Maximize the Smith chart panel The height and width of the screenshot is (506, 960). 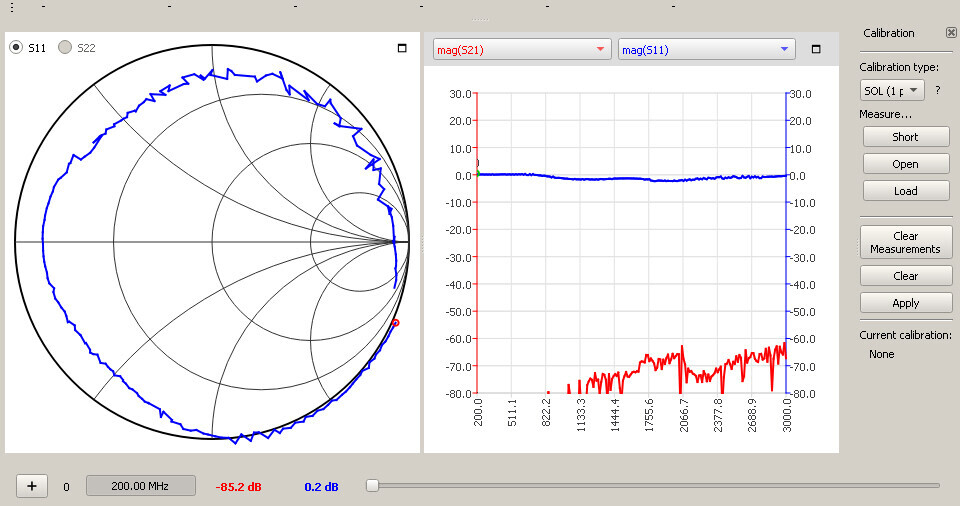coord(402,48)
